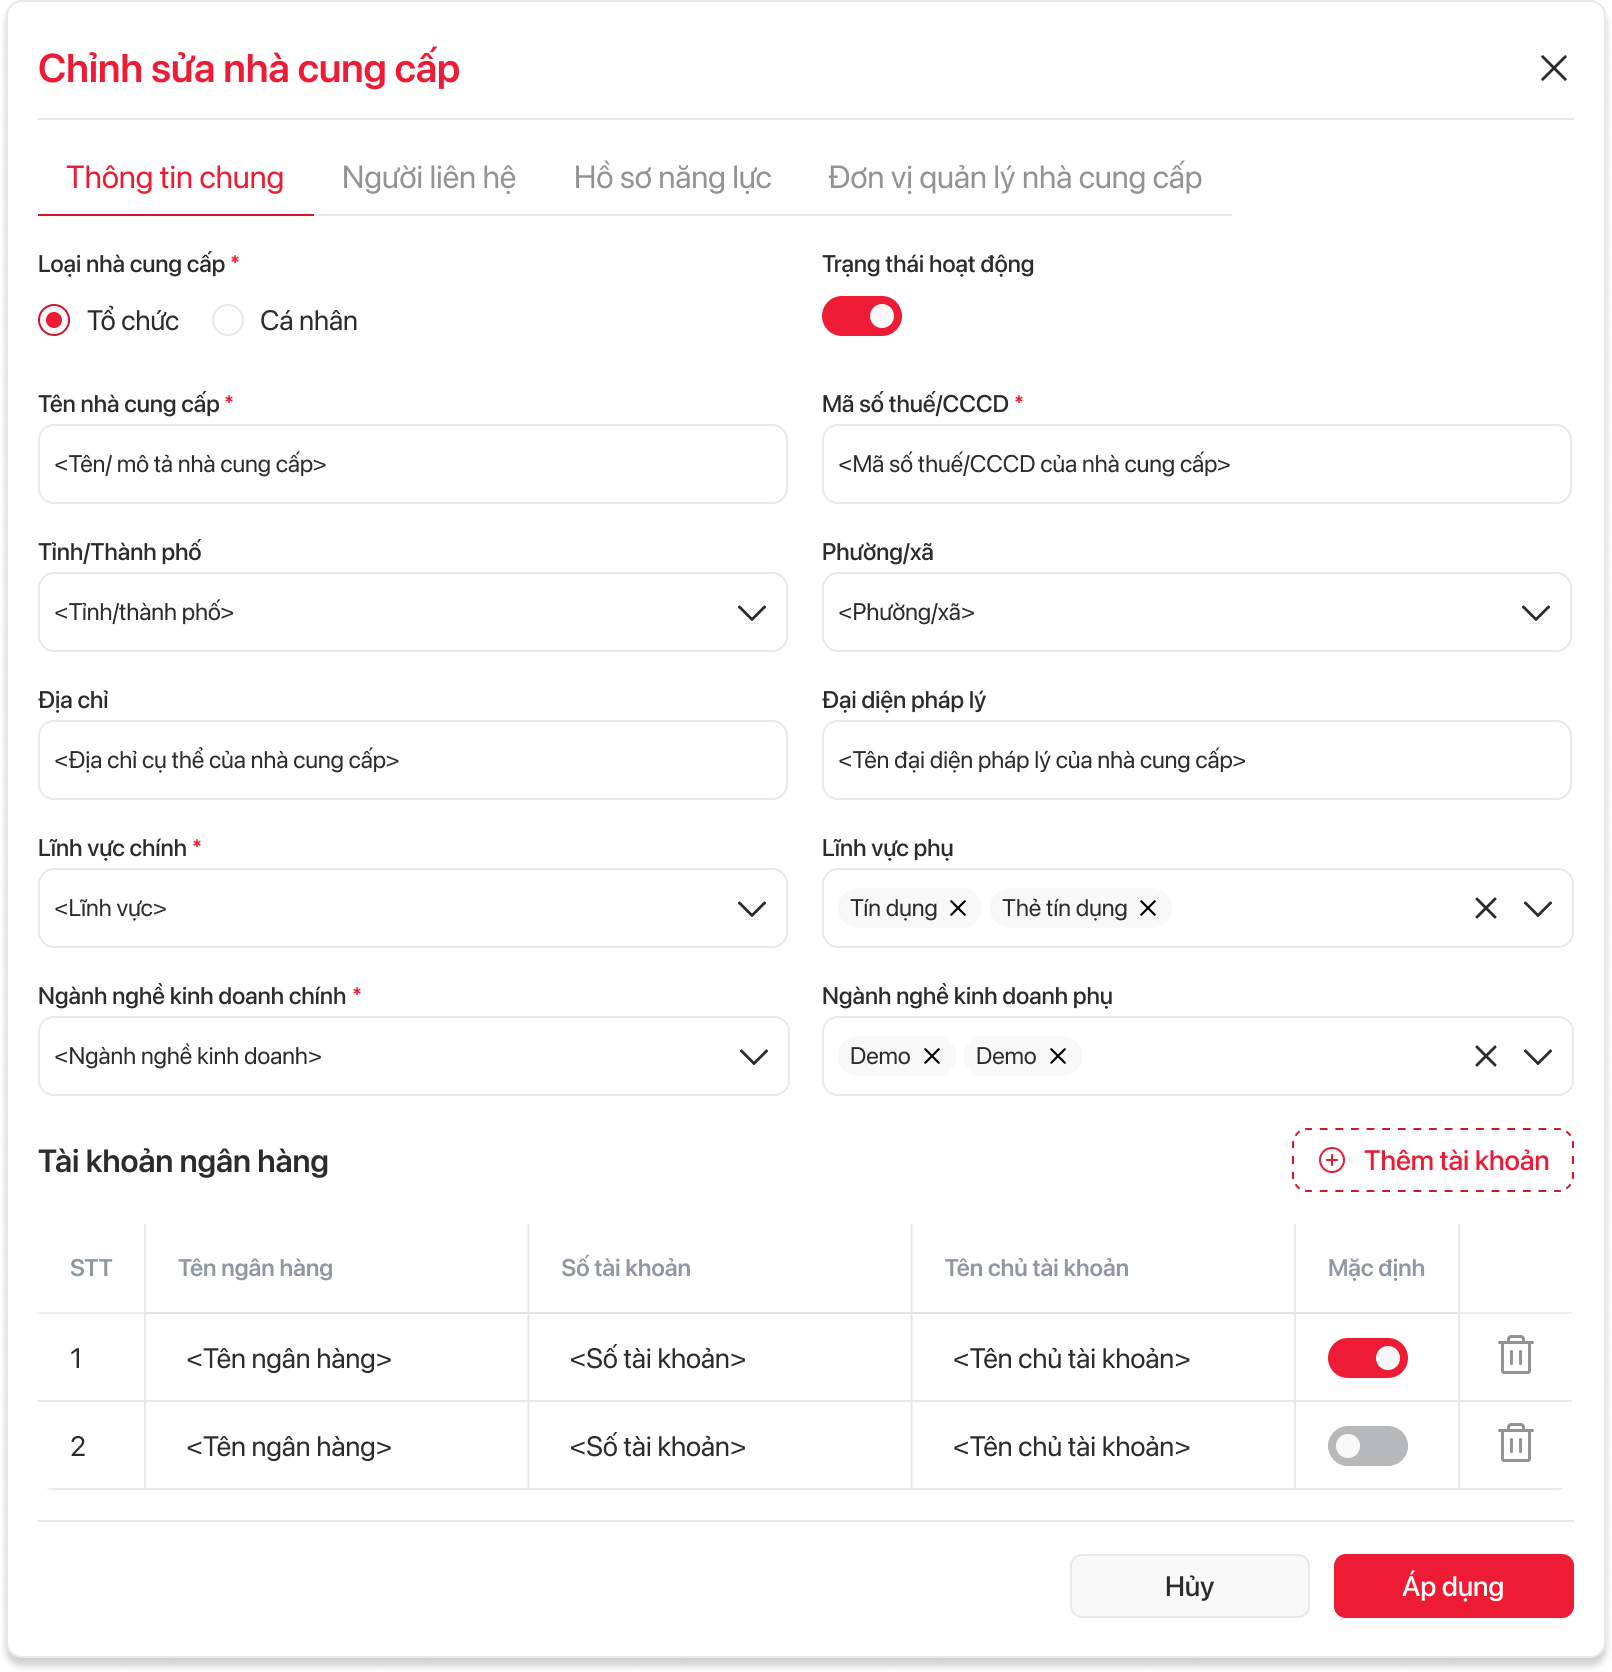Close the edit supplier dialog

point(1553,68)
